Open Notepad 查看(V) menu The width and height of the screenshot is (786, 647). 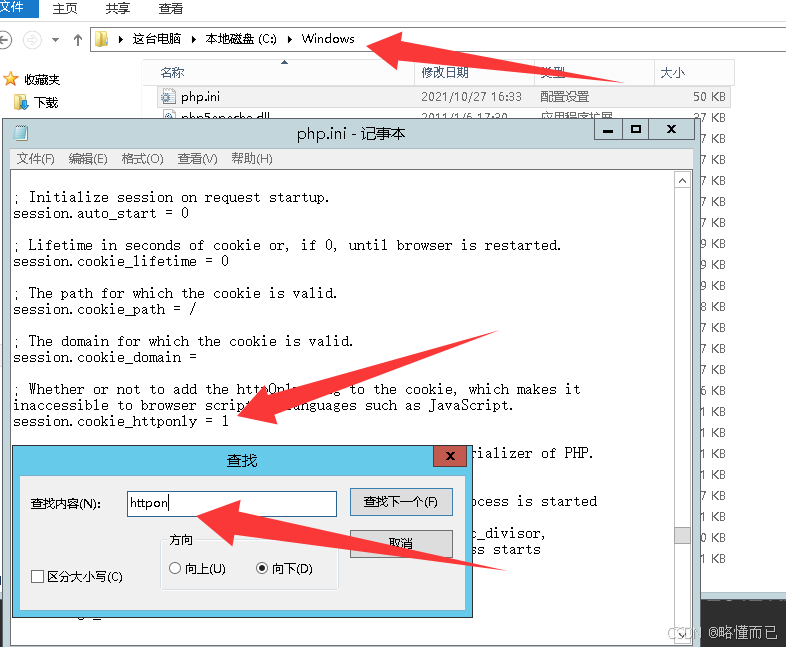coord(198,159)
